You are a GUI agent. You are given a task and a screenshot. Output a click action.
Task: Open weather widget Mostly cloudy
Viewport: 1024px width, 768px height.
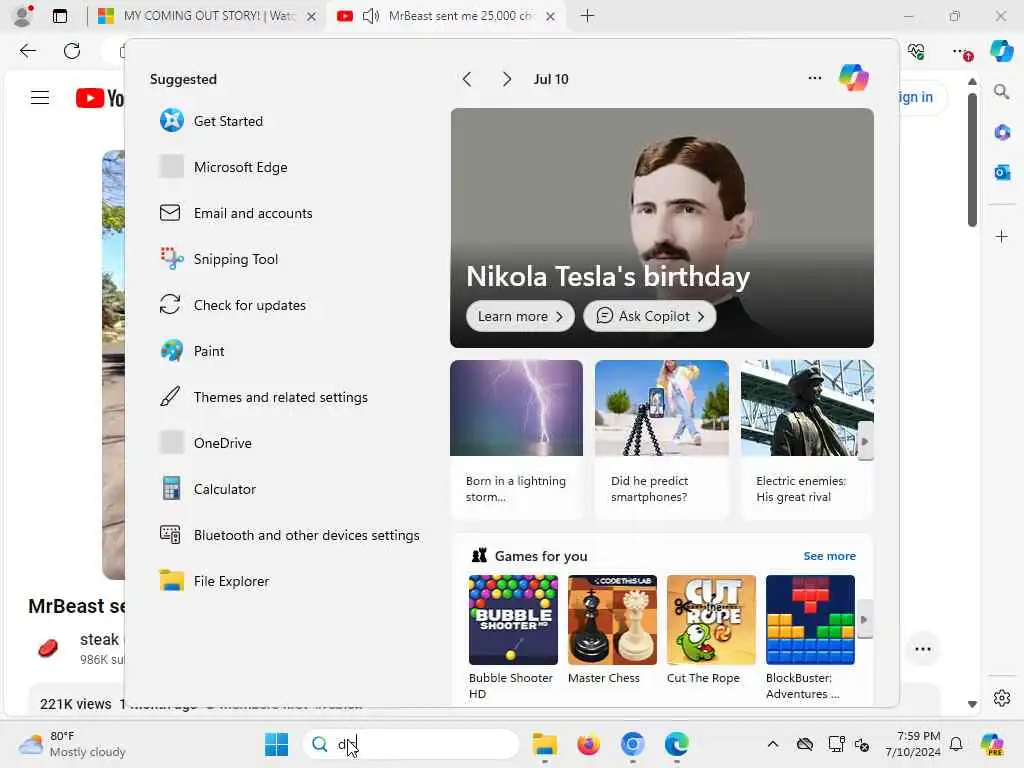point(72,744)
